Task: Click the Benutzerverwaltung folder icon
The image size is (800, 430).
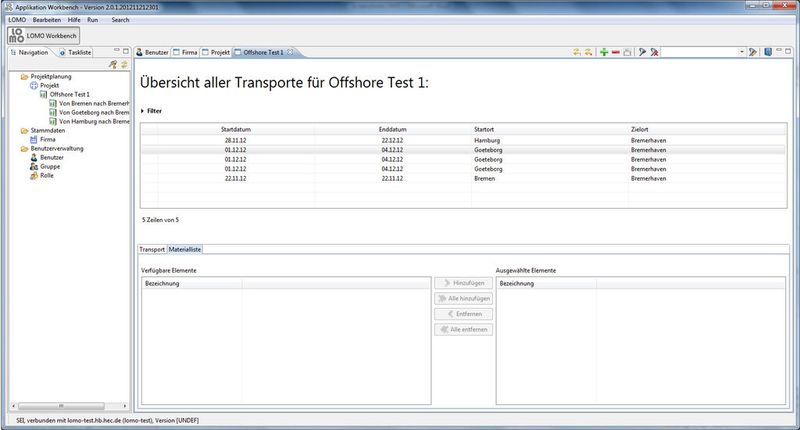Action: (x=24, y=148)
